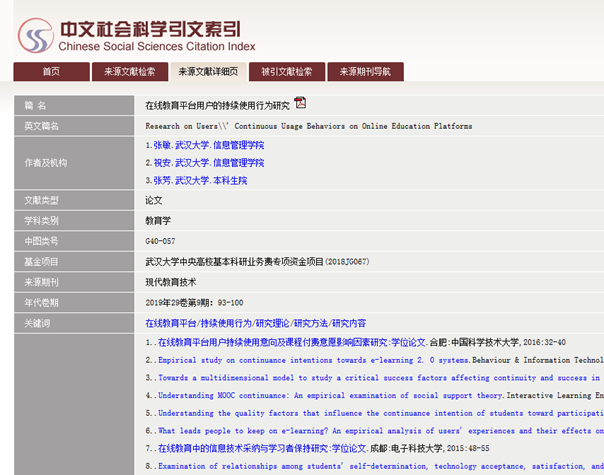Click the source journal 现代教育技术
The height and width of the screenshot is (475, 604).
click(x=171, y=282)
